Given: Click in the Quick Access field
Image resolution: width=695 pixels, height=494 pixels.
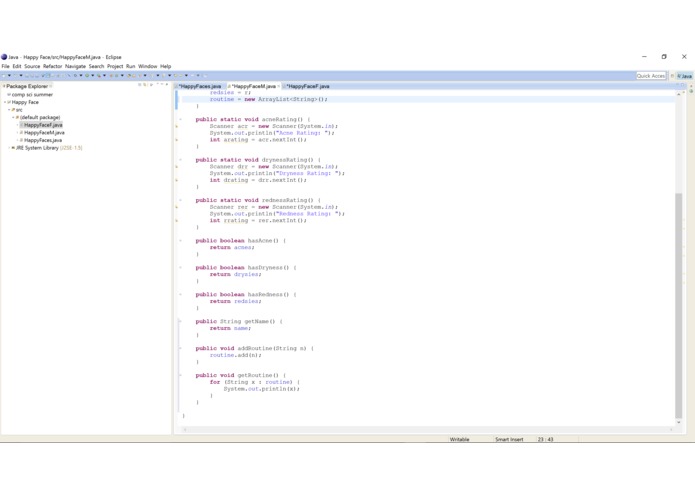Looking at the screenshot, I should [651, 76].
